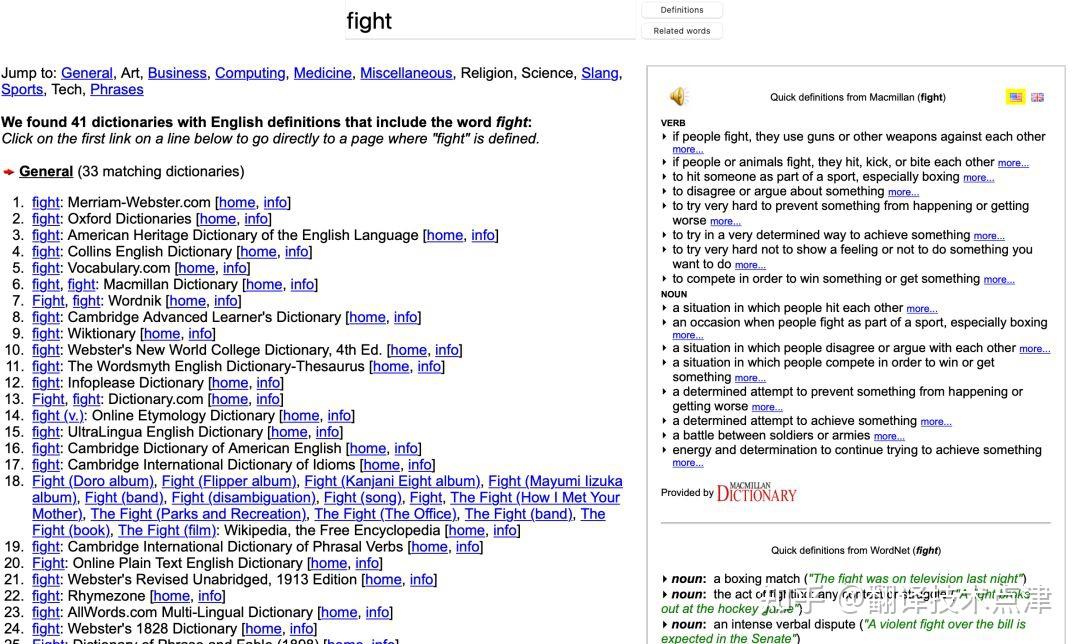The height and width of the screenshot is (644, 1080).
Task: Select the UK flag definitions icon
Action: (x=1037, y=97)
